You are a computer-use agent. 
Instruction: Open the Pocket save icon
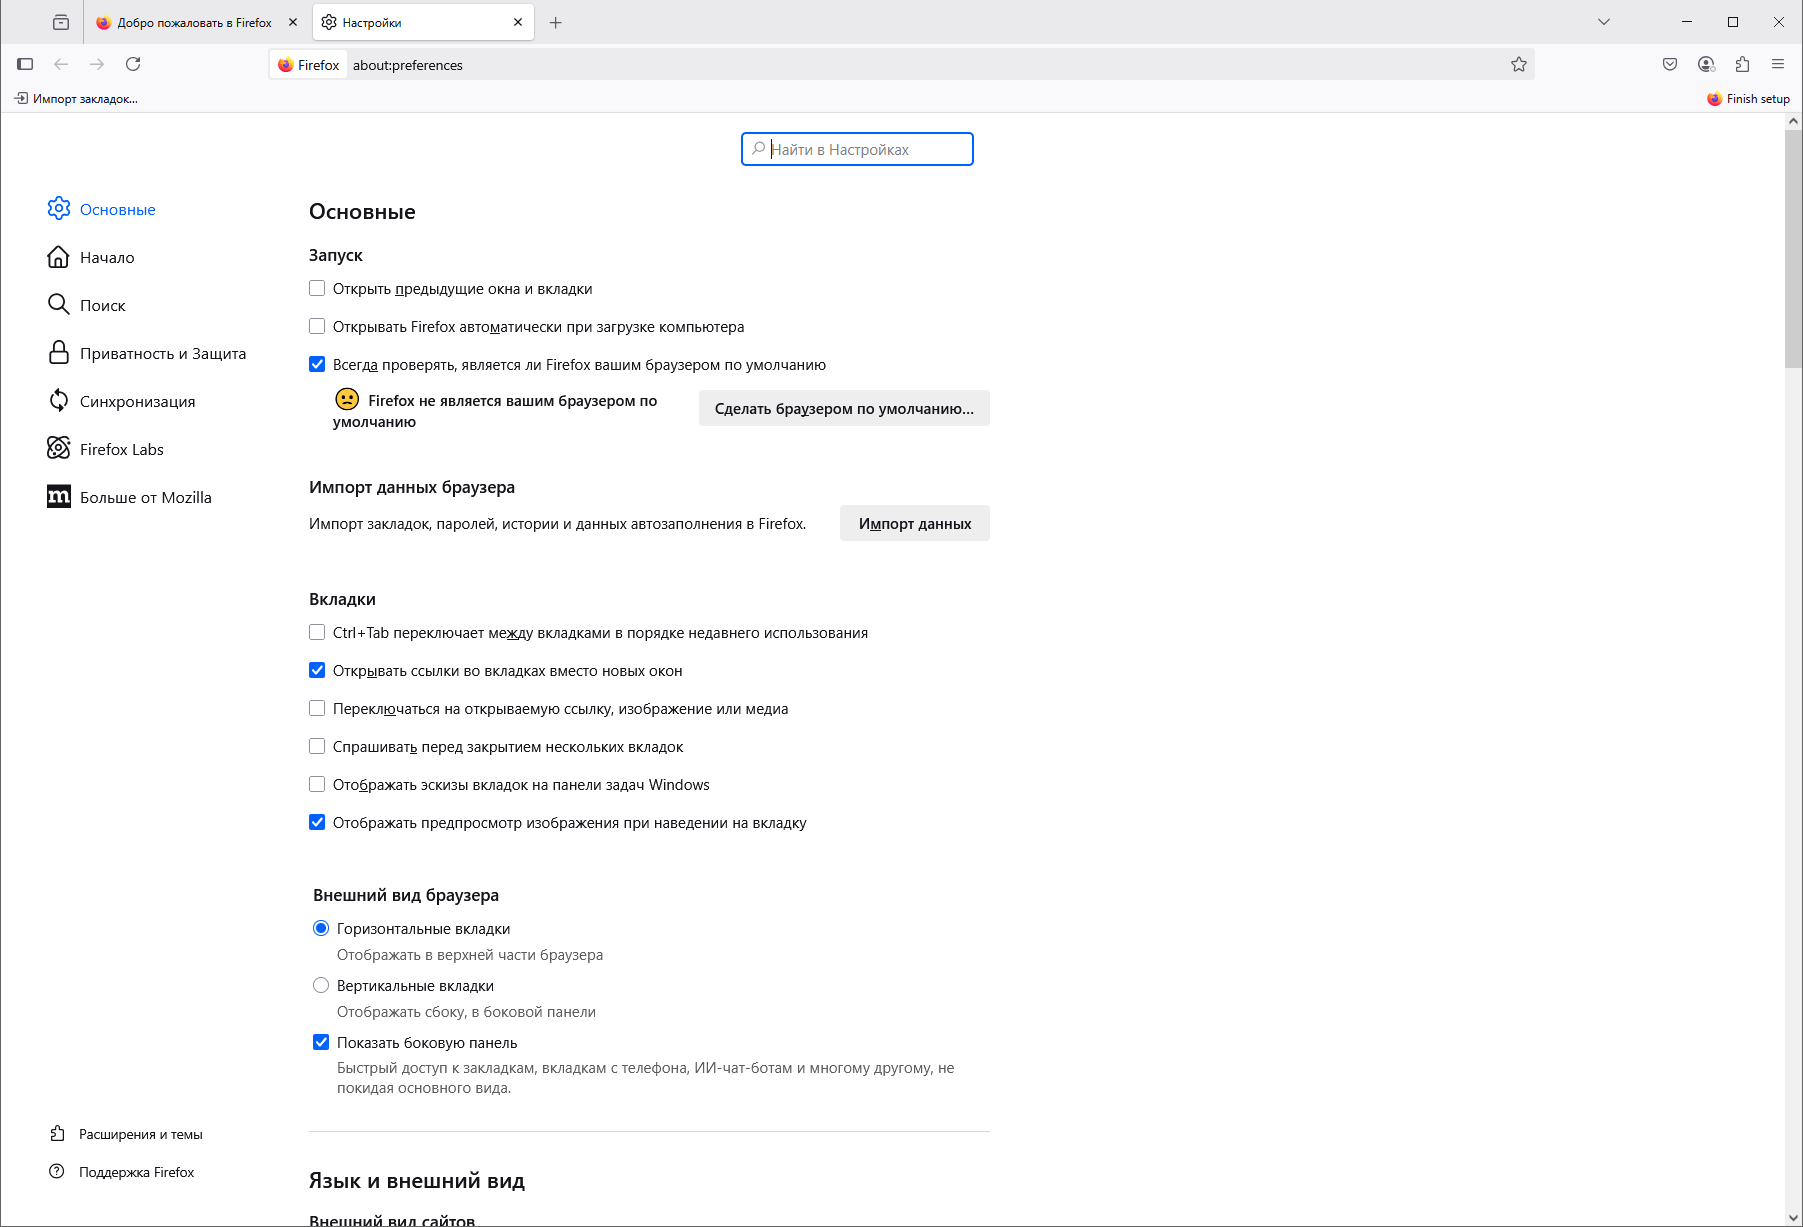point(1670,64)
